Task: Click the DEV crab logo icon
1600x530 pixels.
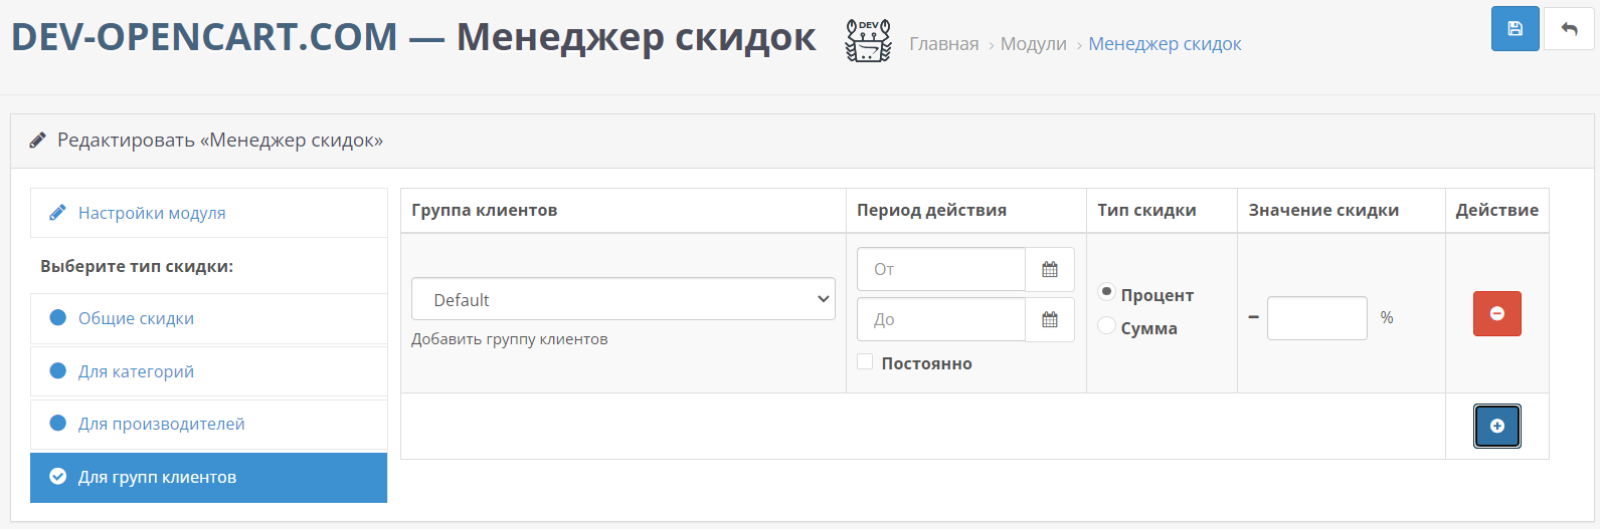Action: (868, 41)
